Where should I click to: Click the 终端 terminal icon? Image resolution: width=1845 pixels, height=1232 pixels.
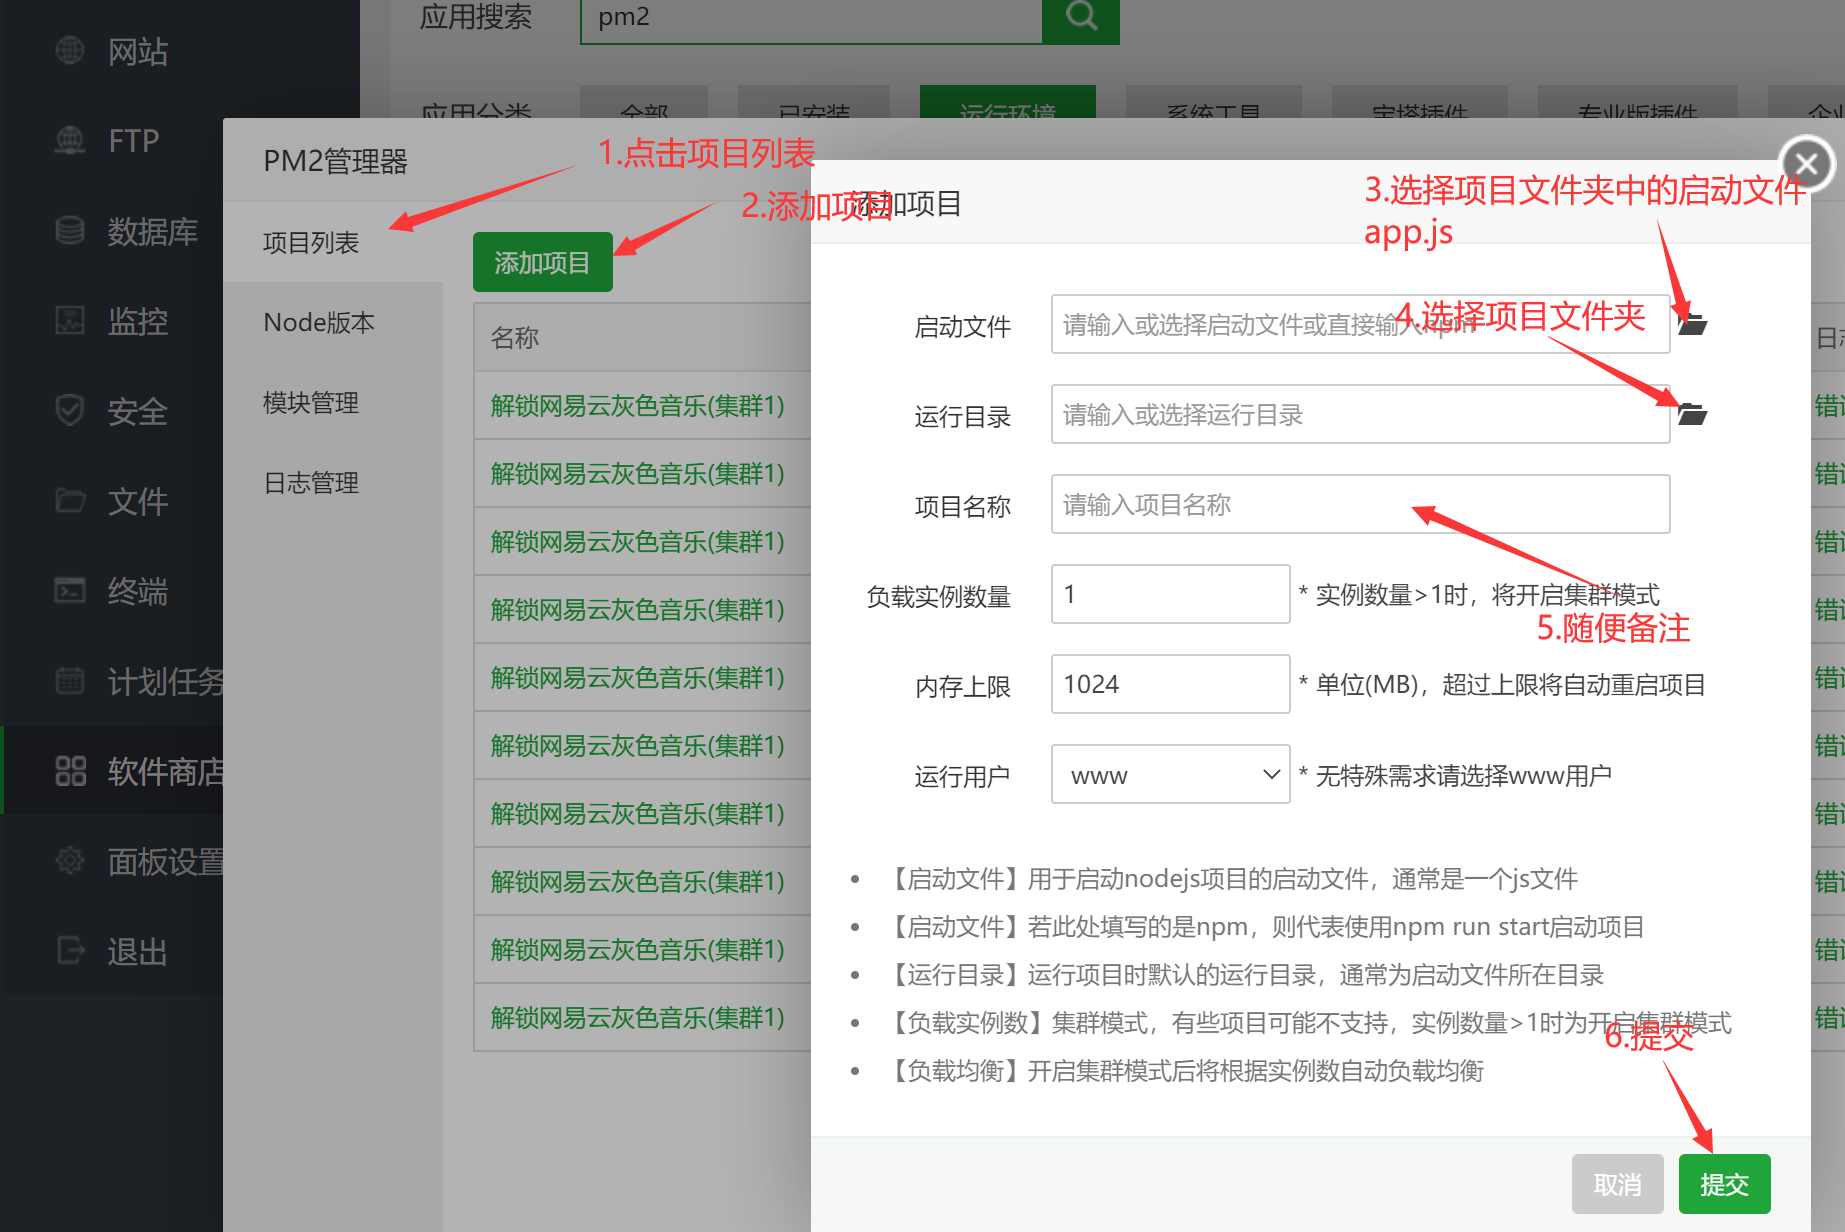click(x=70, y=590)
